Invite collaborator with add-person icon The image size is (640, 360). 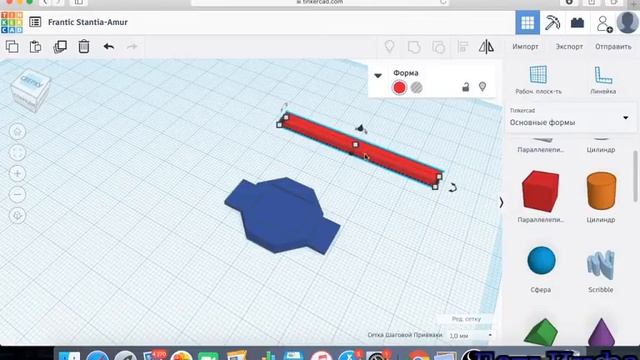[604, 24]
